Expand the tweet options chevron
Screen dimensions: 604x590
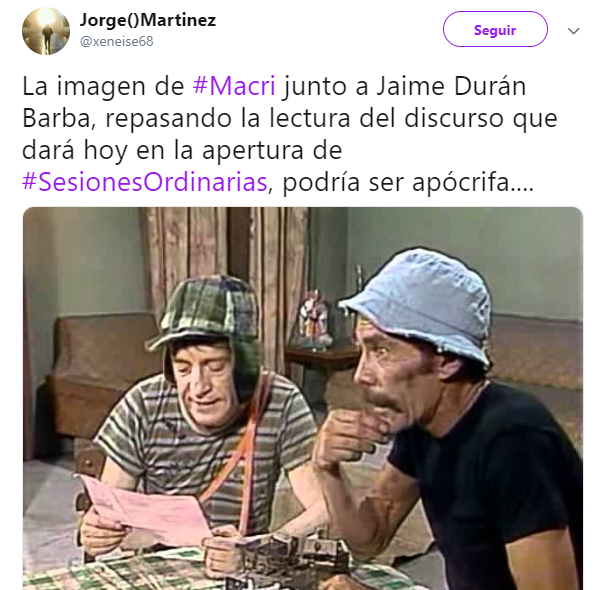coord(574,31)
